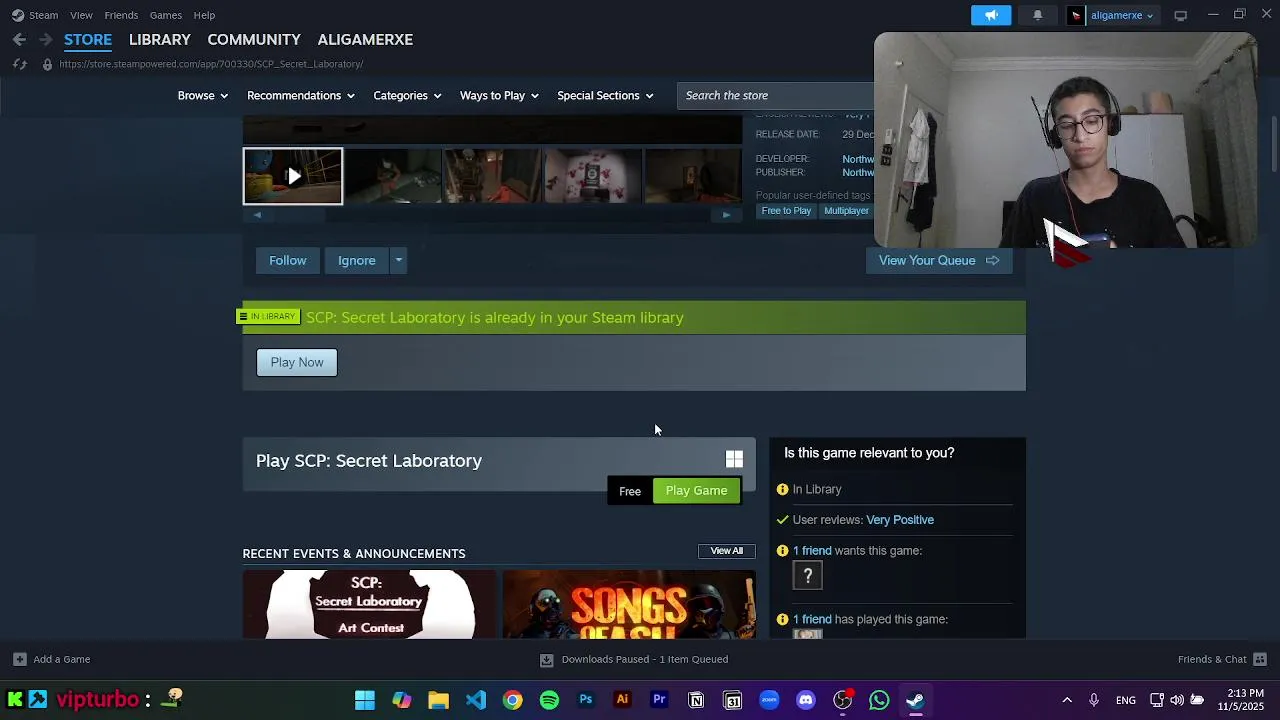Image resolution: width=1280 pixels, height=720 pixels.
Task: Switch to the LIBRARY tab
Action: coord(159,39)
